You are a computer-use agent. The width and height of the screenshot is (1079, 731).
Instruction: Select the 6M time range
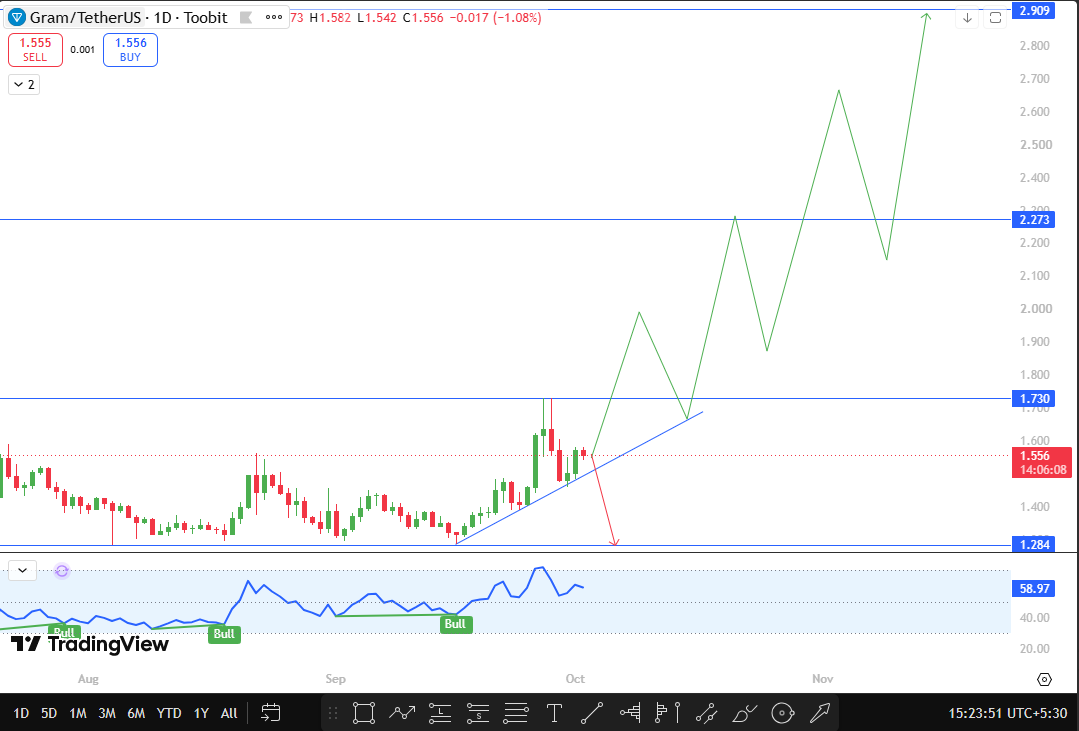coord(136,713)
